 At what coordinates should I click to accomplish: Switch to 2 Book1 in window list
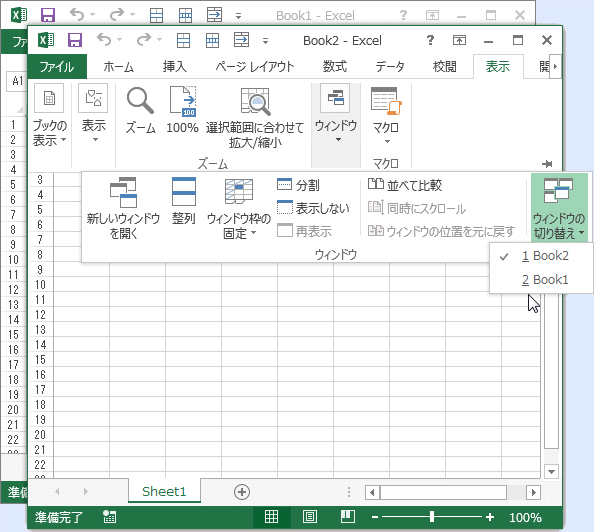541,280
